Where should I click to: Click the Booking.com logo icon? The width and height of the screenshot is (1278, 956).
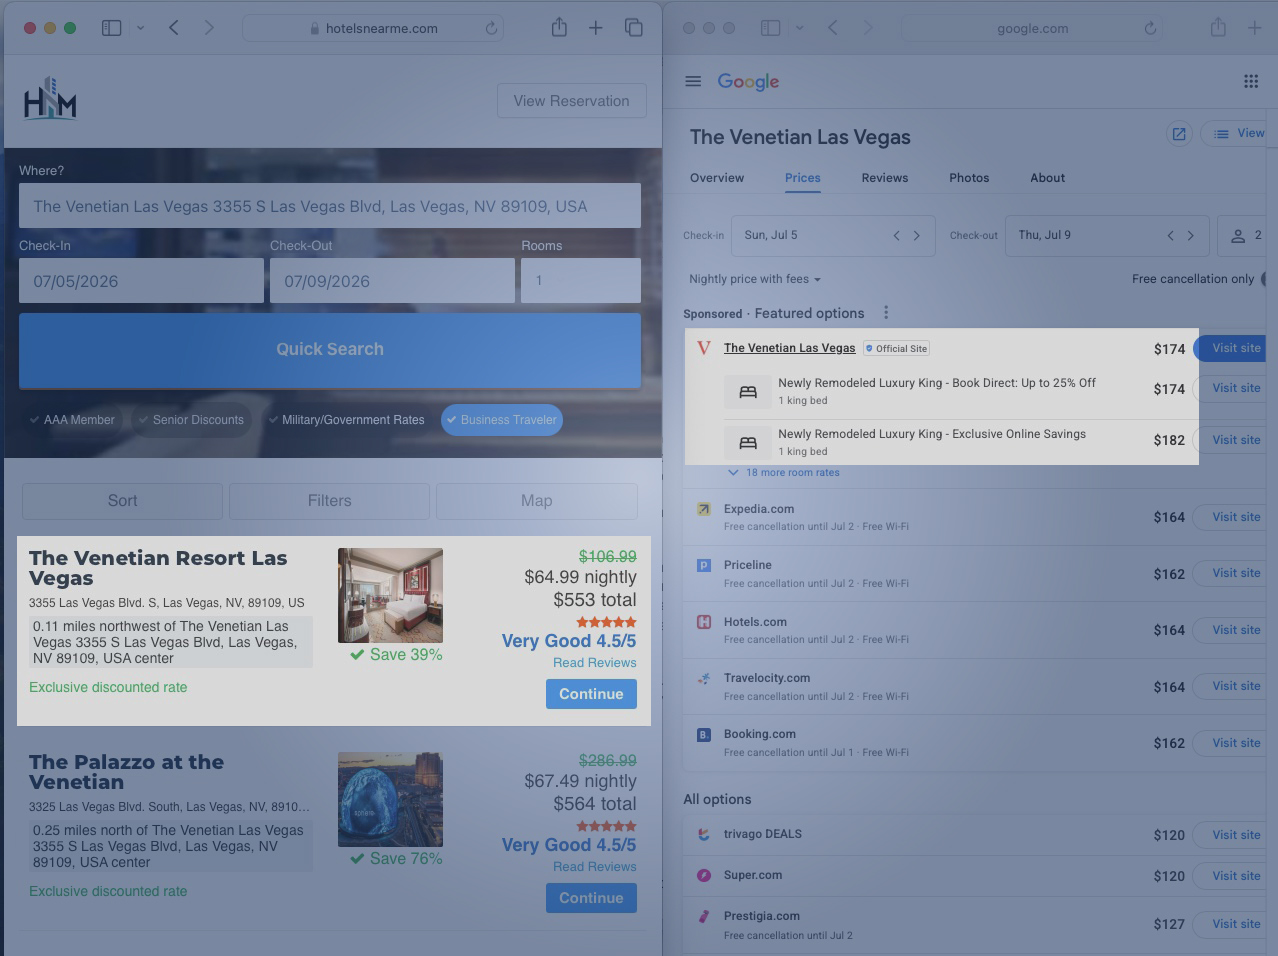coord(704,734)
